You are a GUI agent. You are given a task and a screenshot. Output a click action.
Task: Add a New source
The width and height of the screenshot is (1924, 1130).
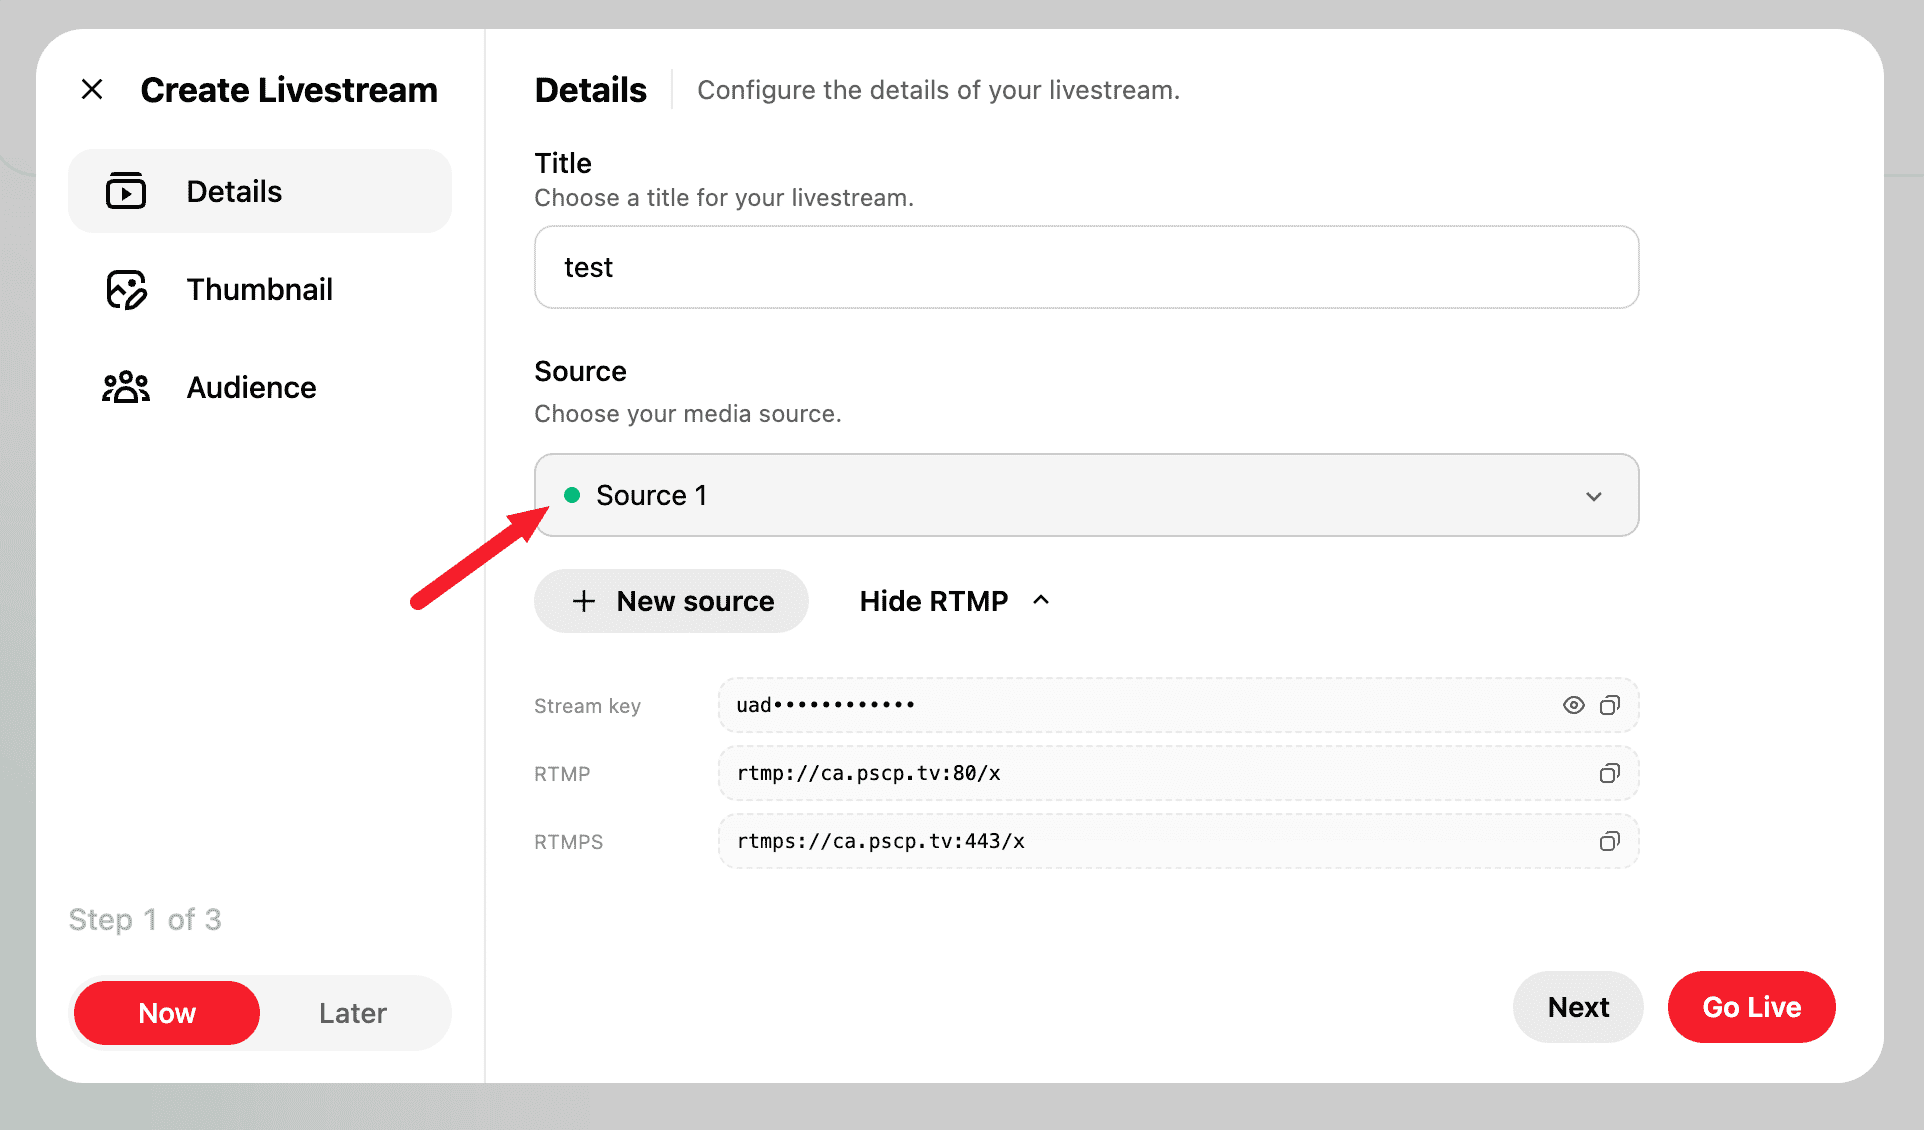[671, 601]
